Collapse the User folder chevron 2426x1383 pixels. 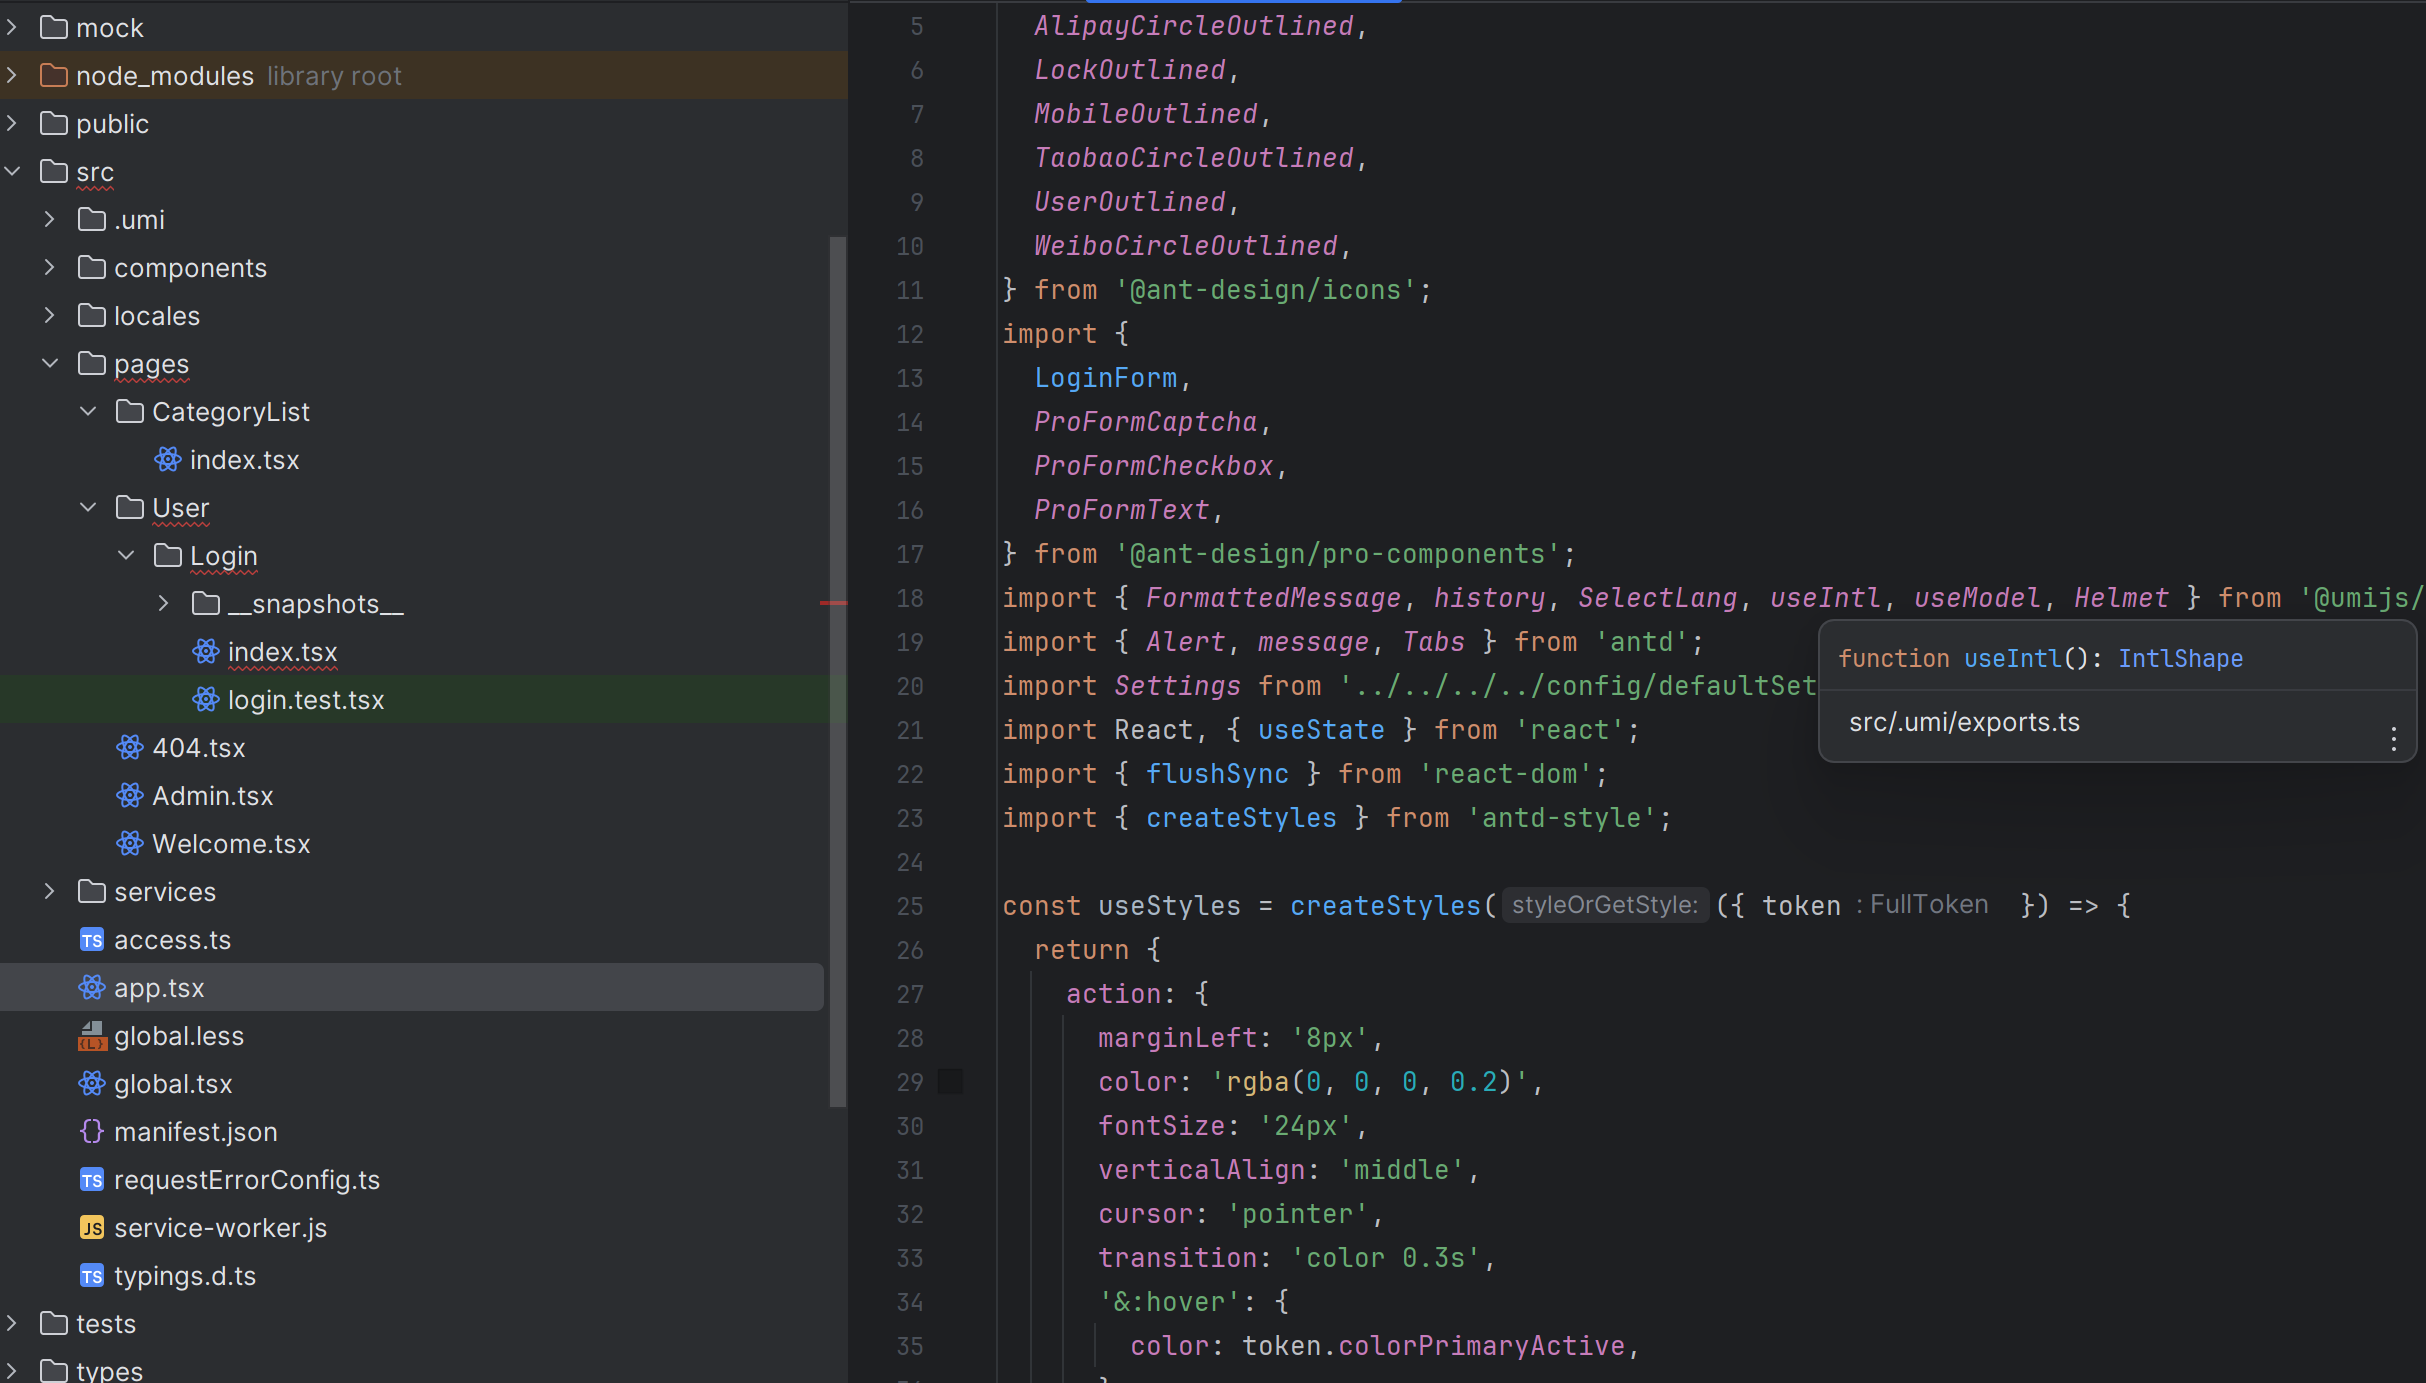pyautogui.click(x=88, y=508)
